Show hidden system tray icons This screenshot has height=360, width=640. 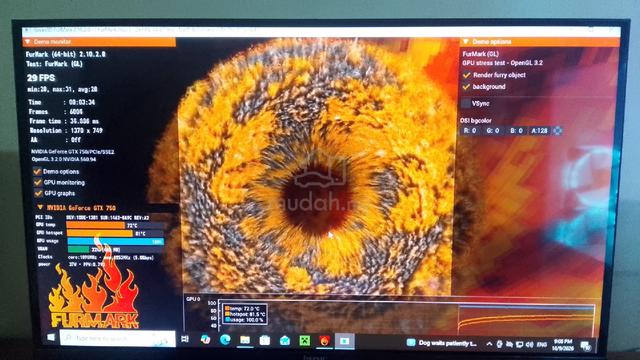pyautogui.click(x=489, y=344)
